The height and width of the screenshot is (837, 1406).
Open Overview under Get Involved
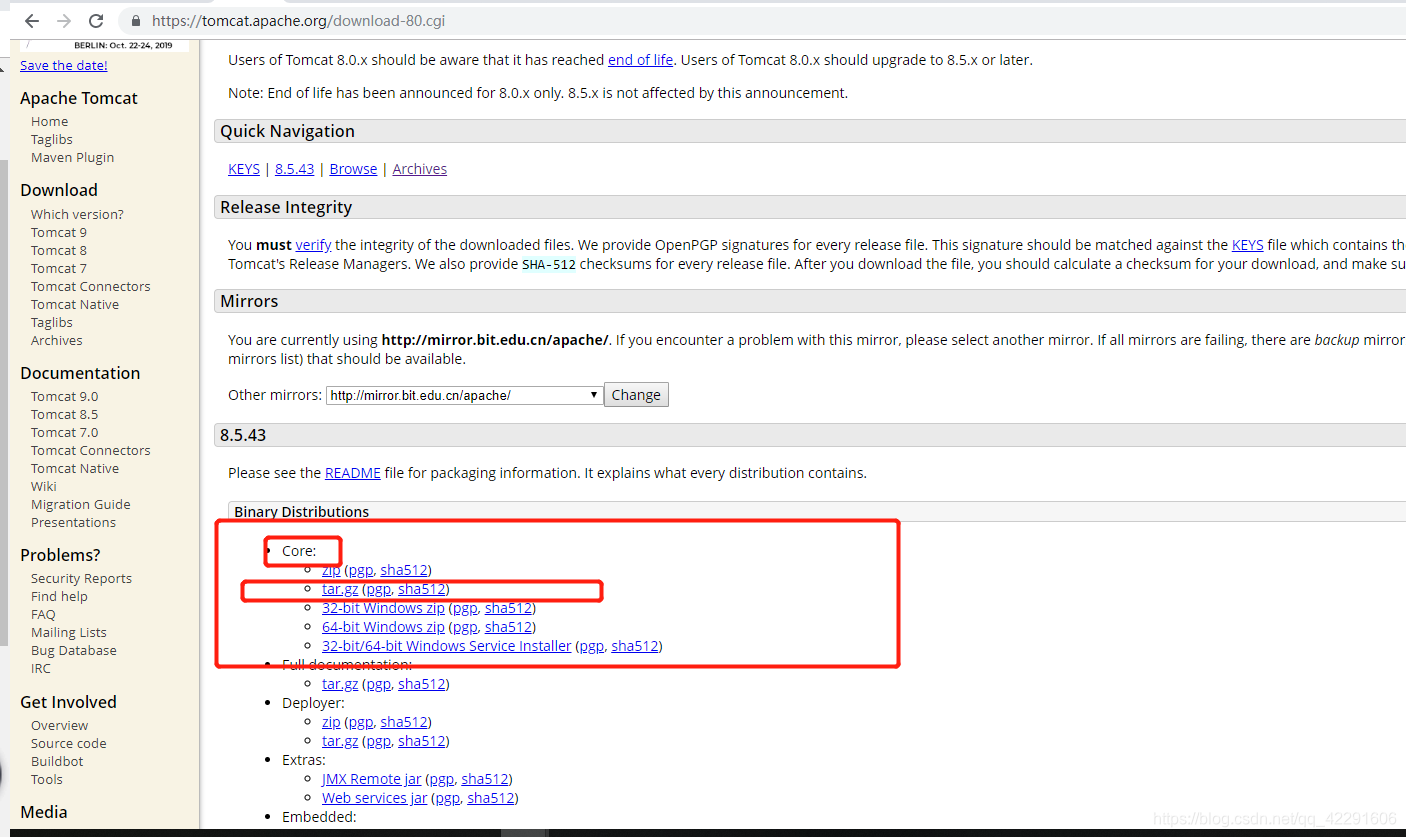59,725
